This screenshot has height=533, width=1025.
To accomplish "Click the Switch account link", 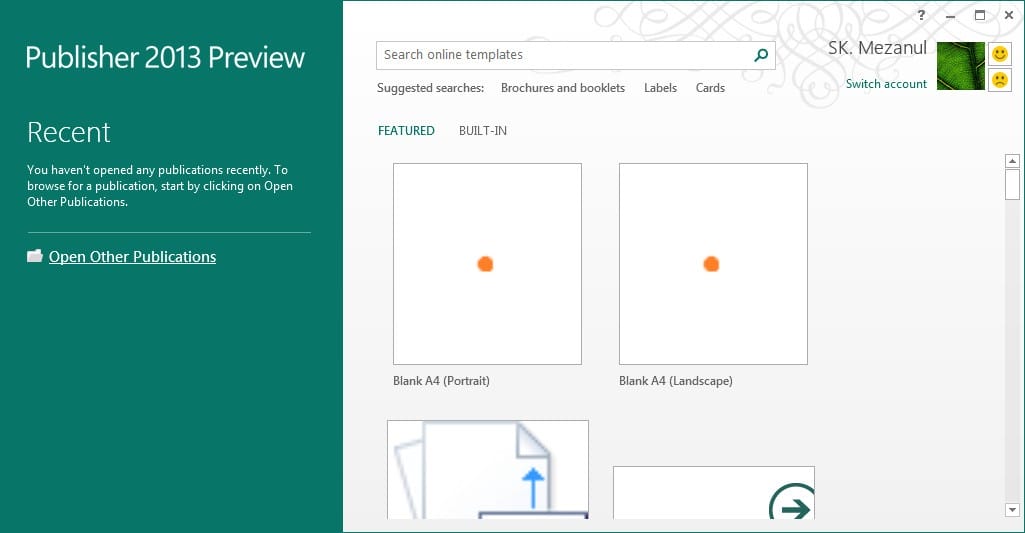I will click(x=886, y=84).
